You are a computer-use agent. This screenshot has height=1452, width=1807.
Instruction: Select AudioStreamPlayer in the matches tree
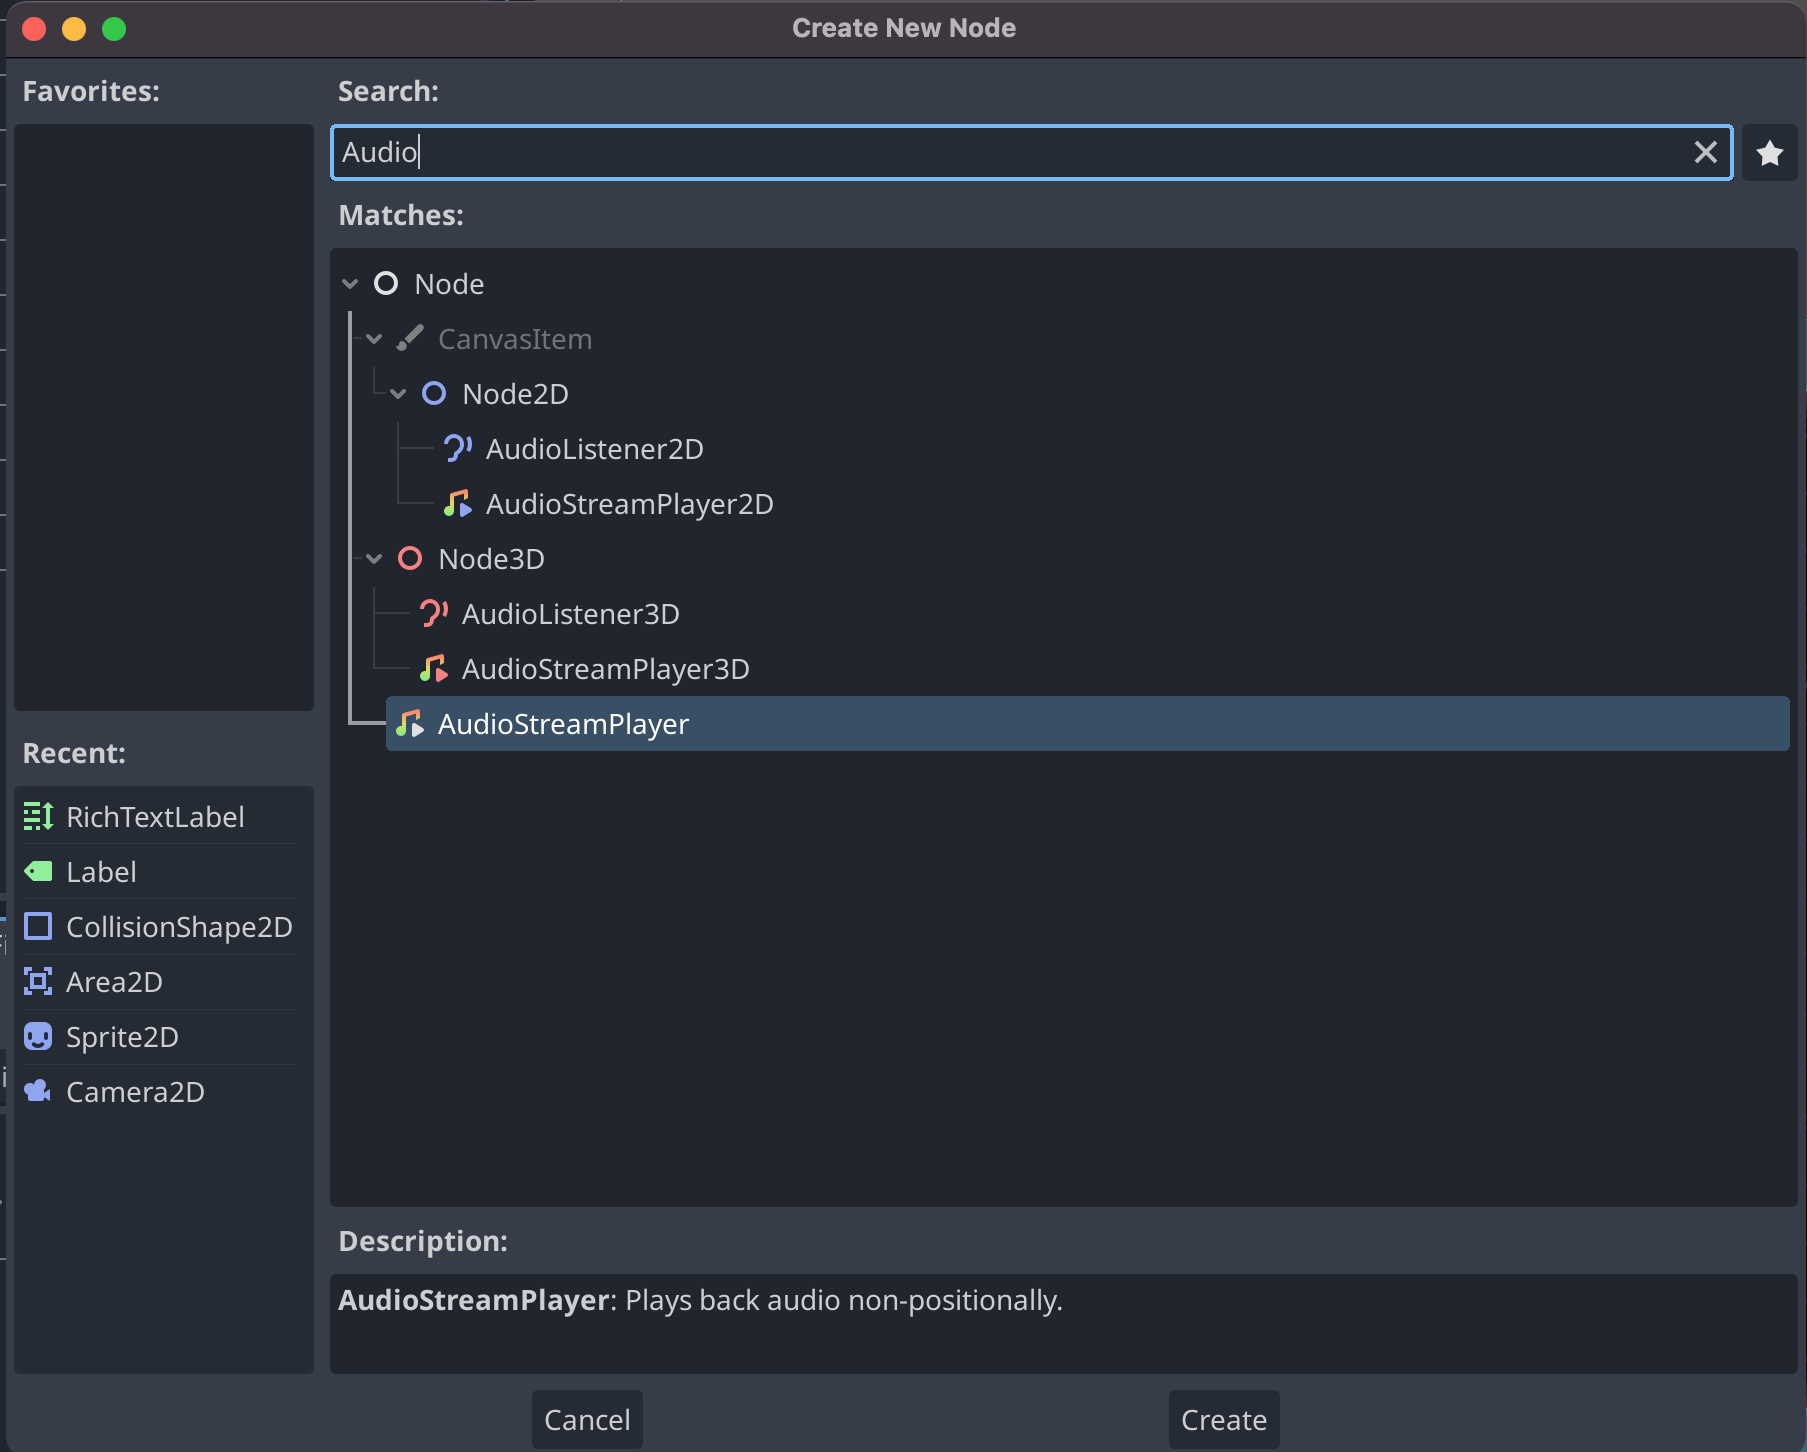coord(563,724)
